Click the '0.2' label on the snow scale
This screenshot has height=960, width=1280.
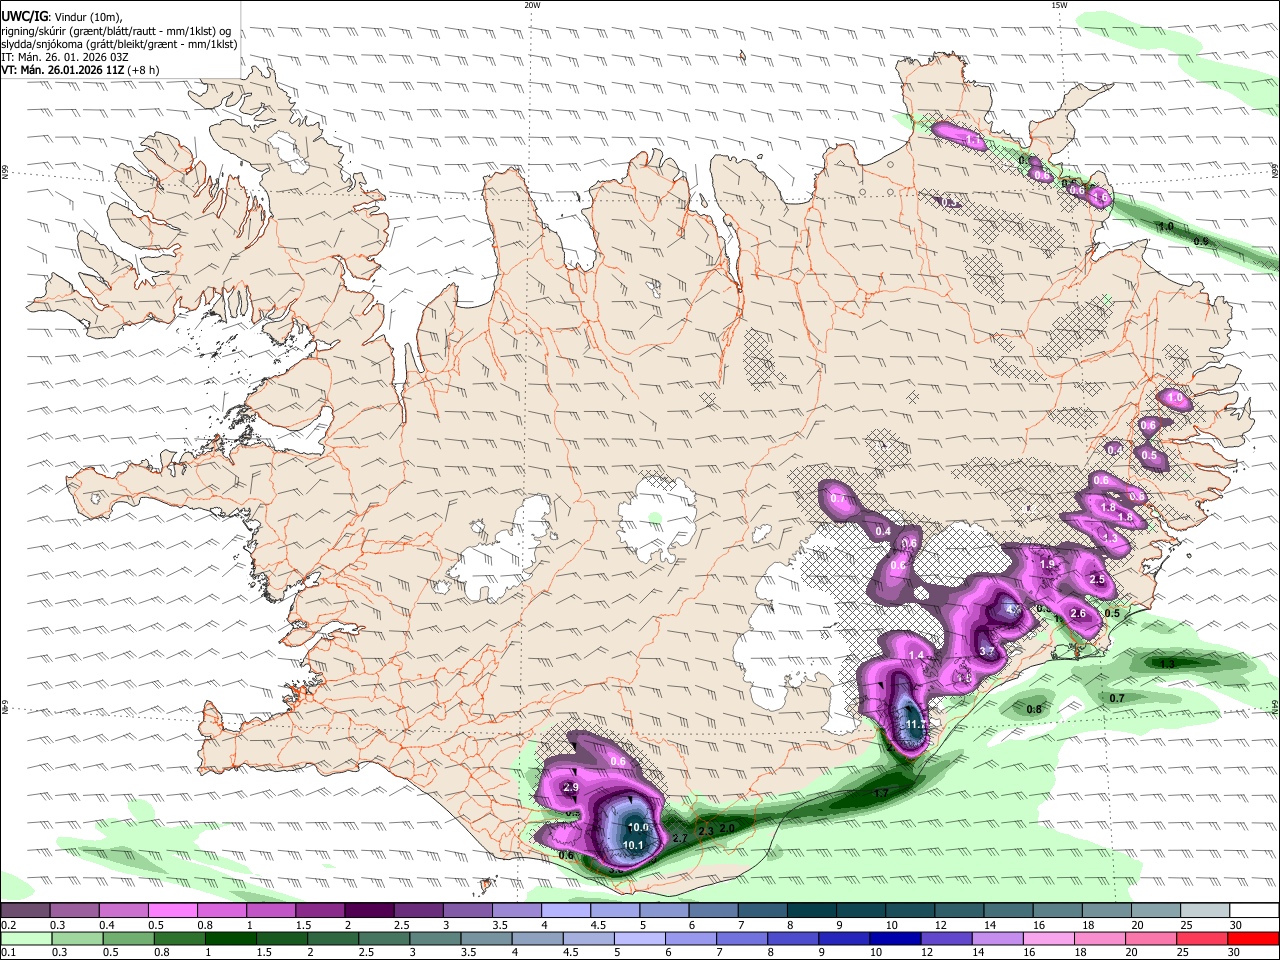coord(9,925)
